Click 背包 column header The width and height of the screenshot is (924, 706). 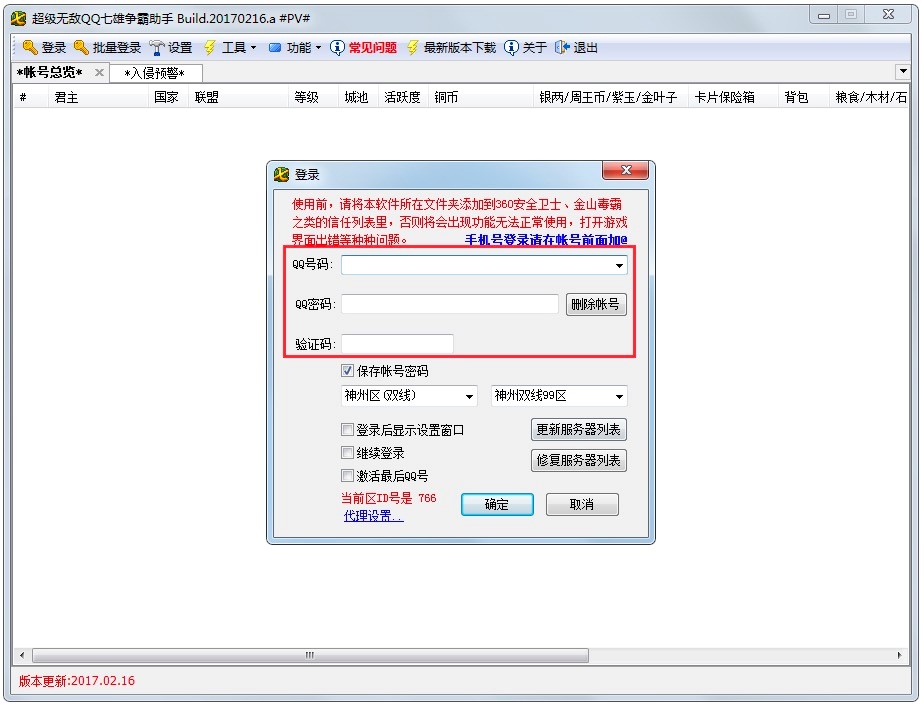coord(803,97)
